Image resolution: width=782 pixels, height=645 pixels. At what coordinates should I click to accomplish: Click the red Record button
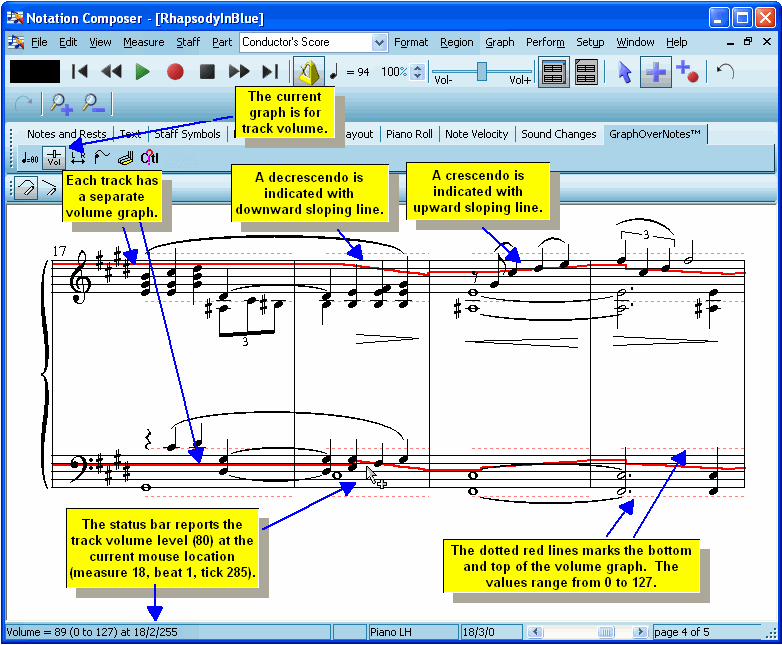(x=175, y=72)
